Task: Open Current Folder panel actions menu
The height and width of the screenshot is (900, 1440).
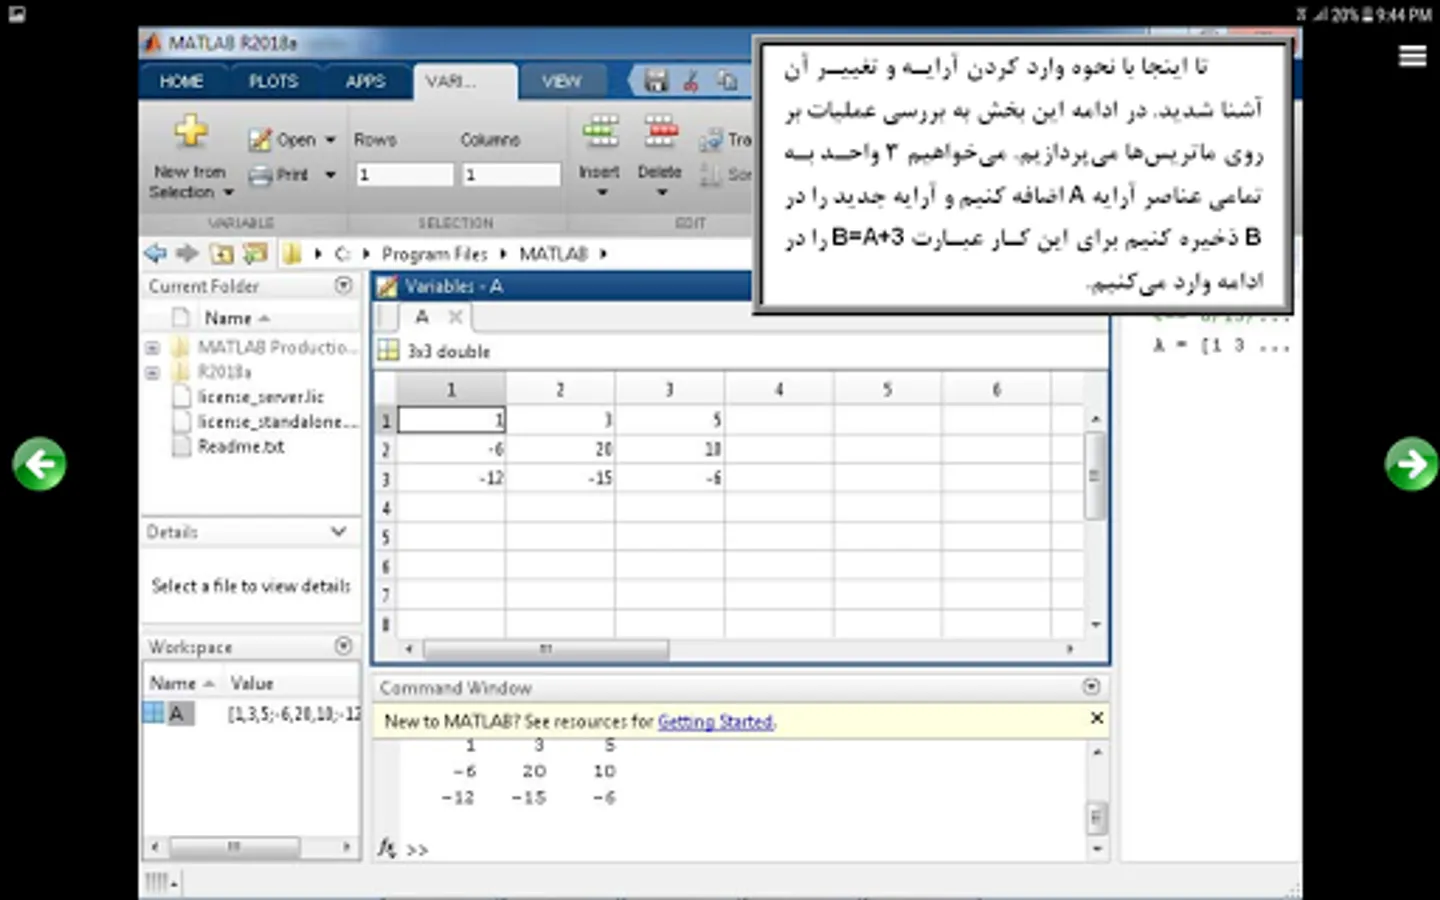Action: 343,285
